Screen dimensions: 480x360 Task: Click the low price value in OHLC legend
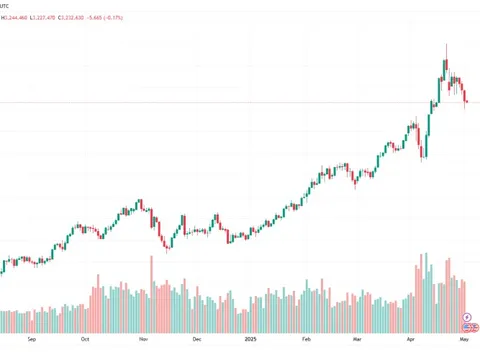[44, 17]
